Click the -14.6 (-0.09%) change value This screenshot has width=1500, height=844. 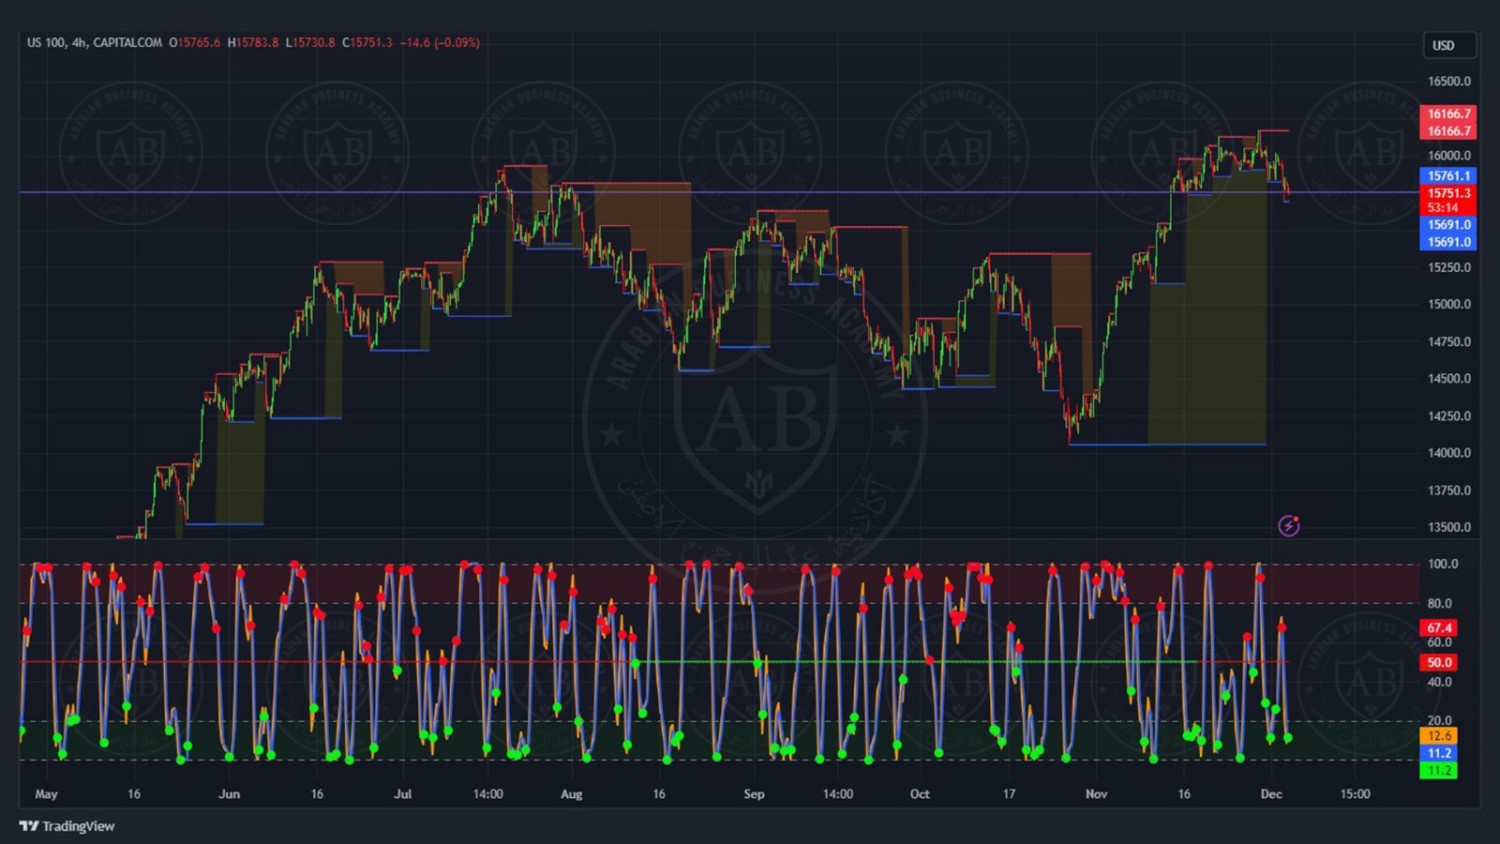[440, 43]
